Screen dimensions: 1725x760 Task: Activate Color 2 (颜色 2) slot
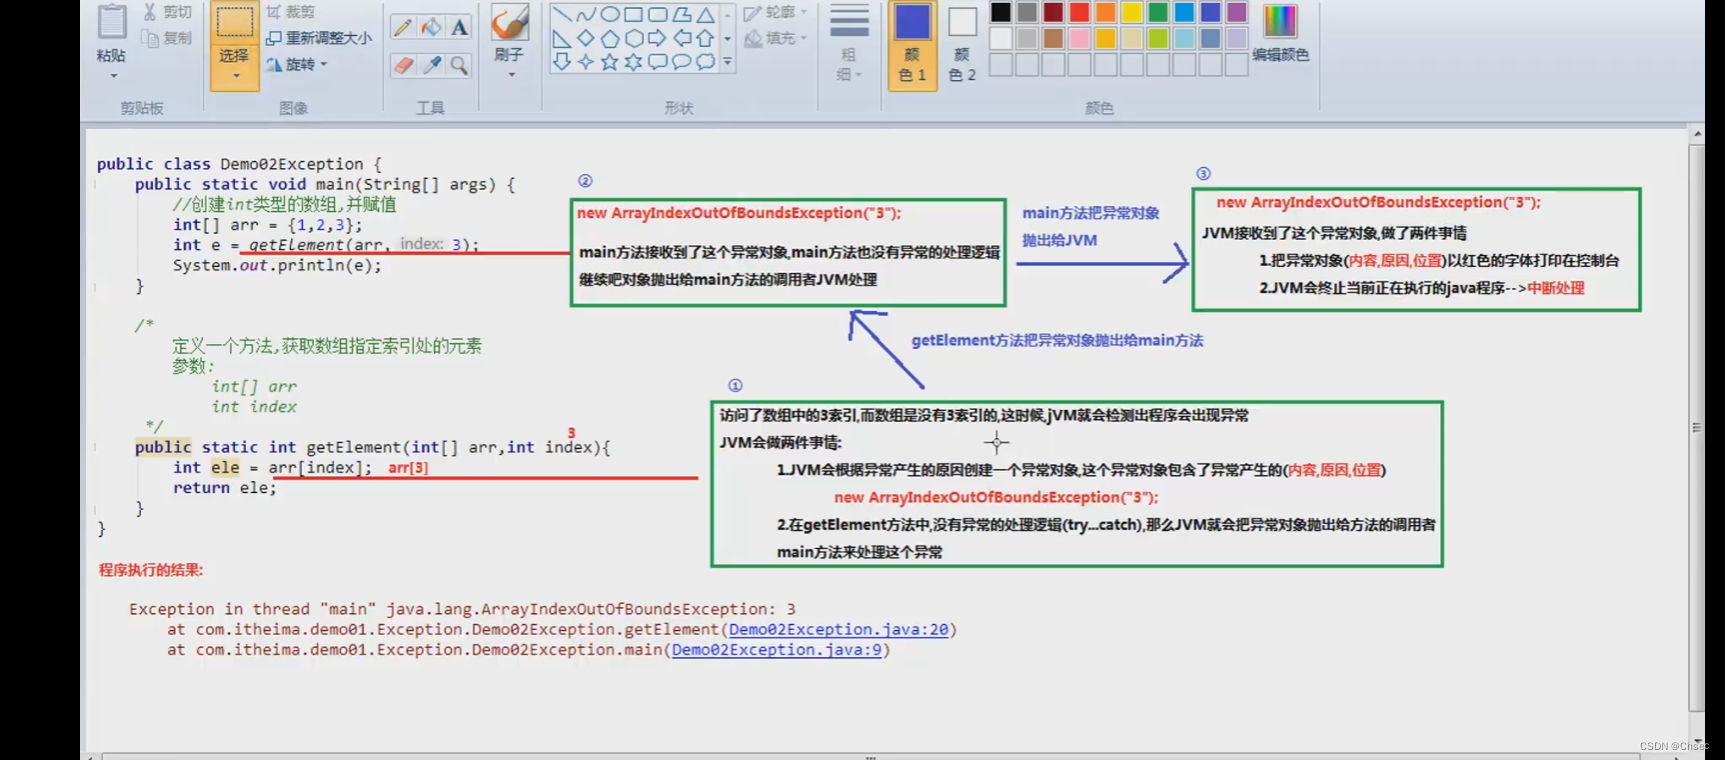(962, 45)
